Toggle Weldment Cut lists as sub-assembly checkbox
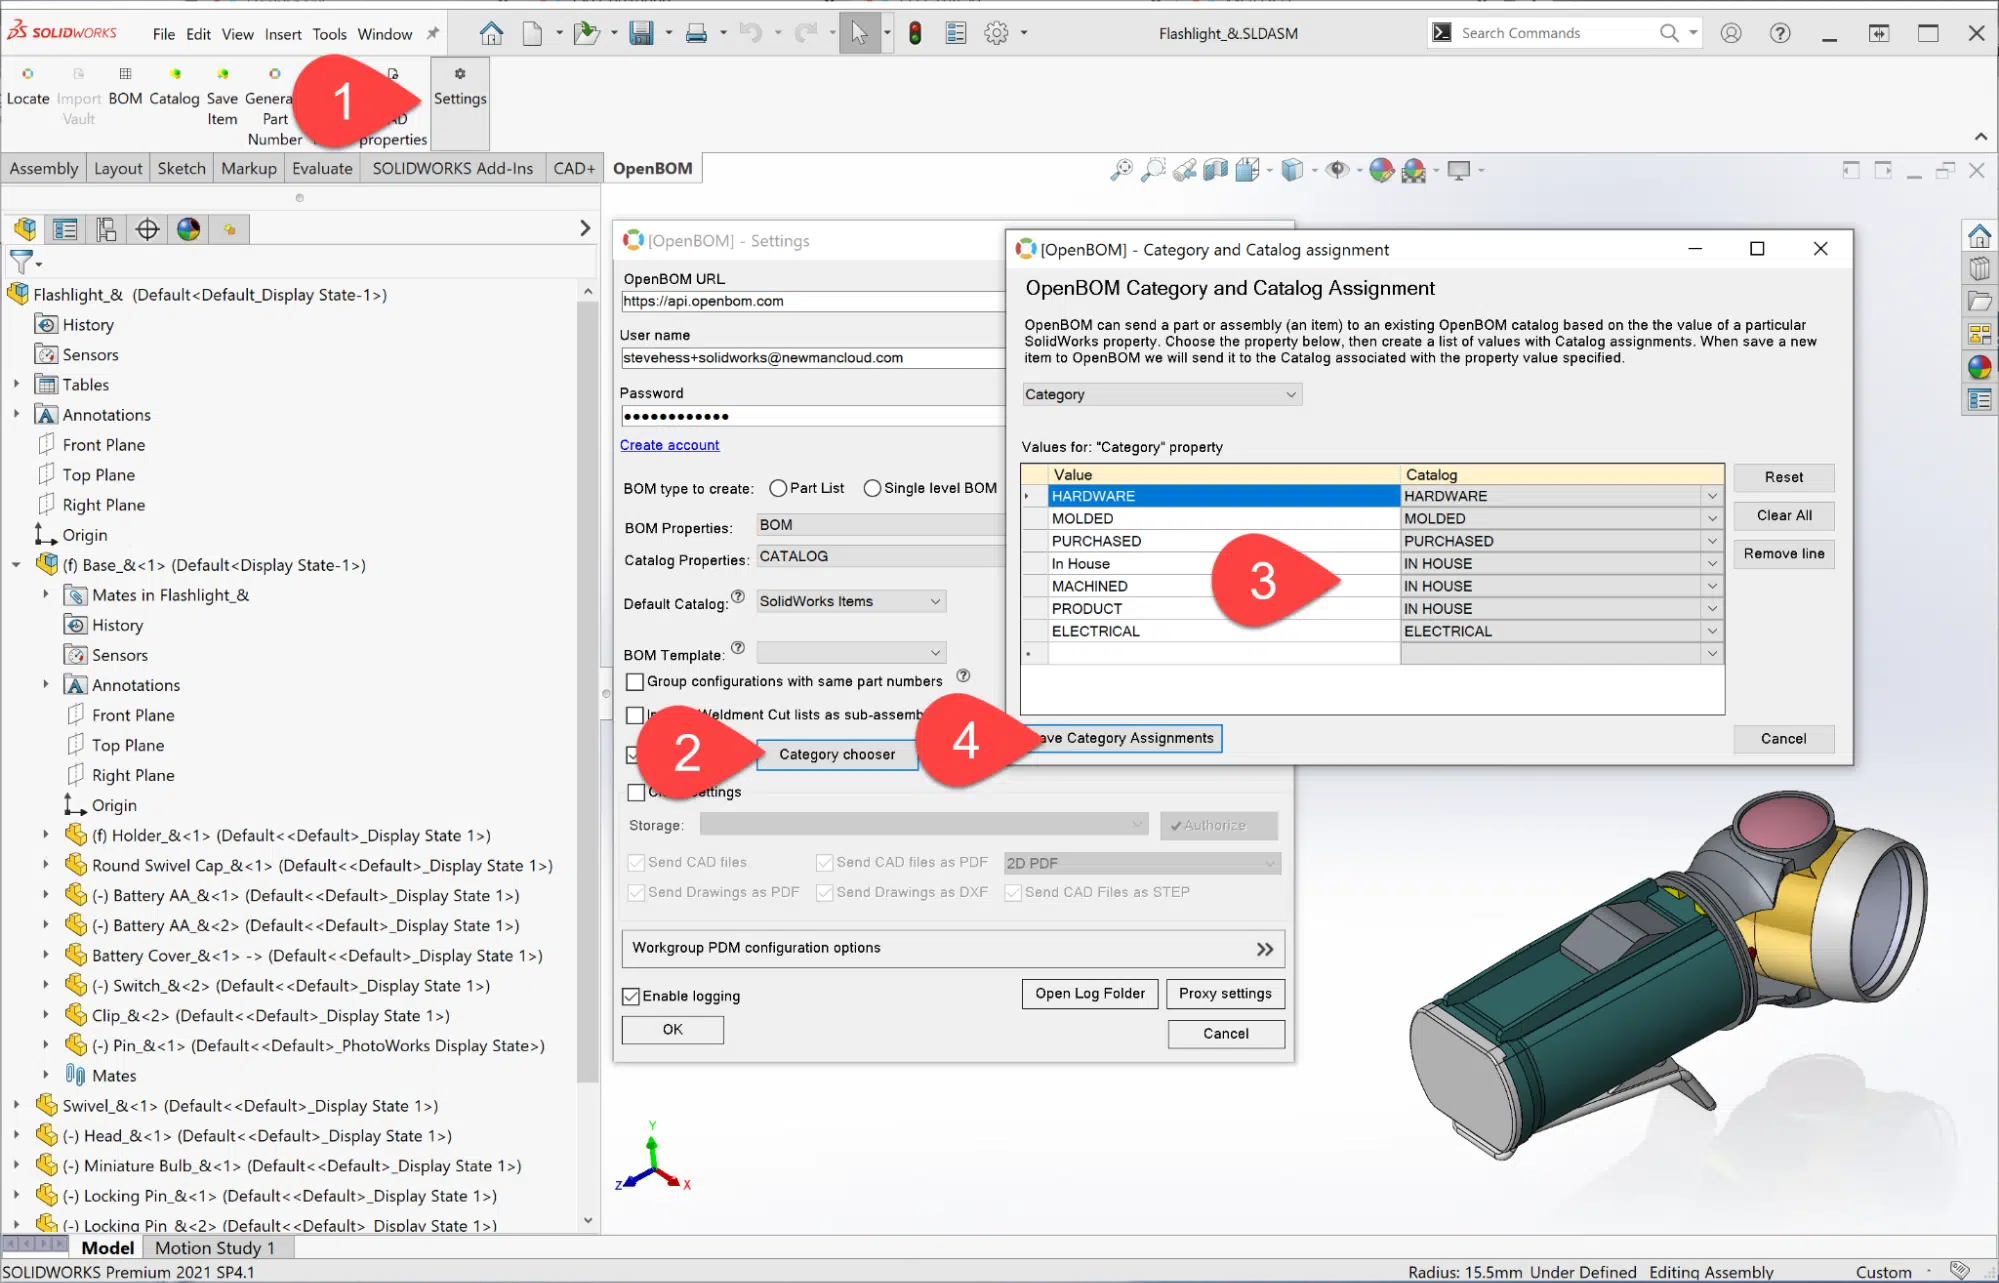 [634, 715]
